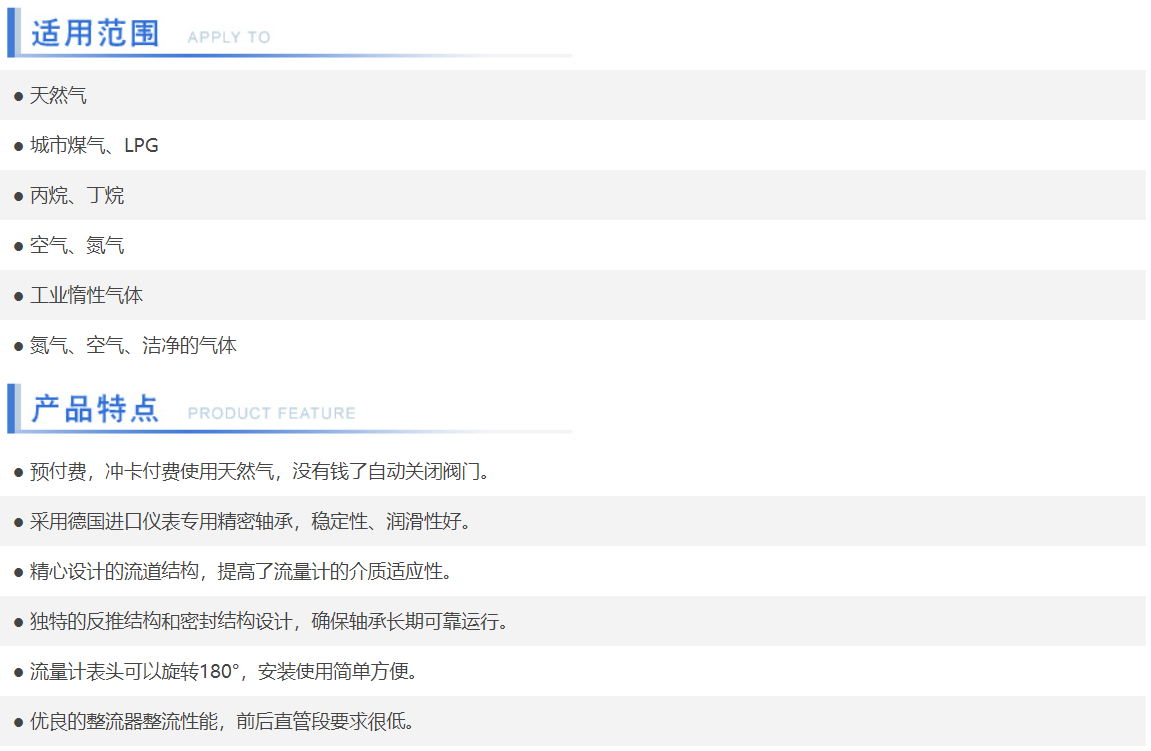Click the 适用范围 section heading
The image size is (1151, 751).
point(95,33)
